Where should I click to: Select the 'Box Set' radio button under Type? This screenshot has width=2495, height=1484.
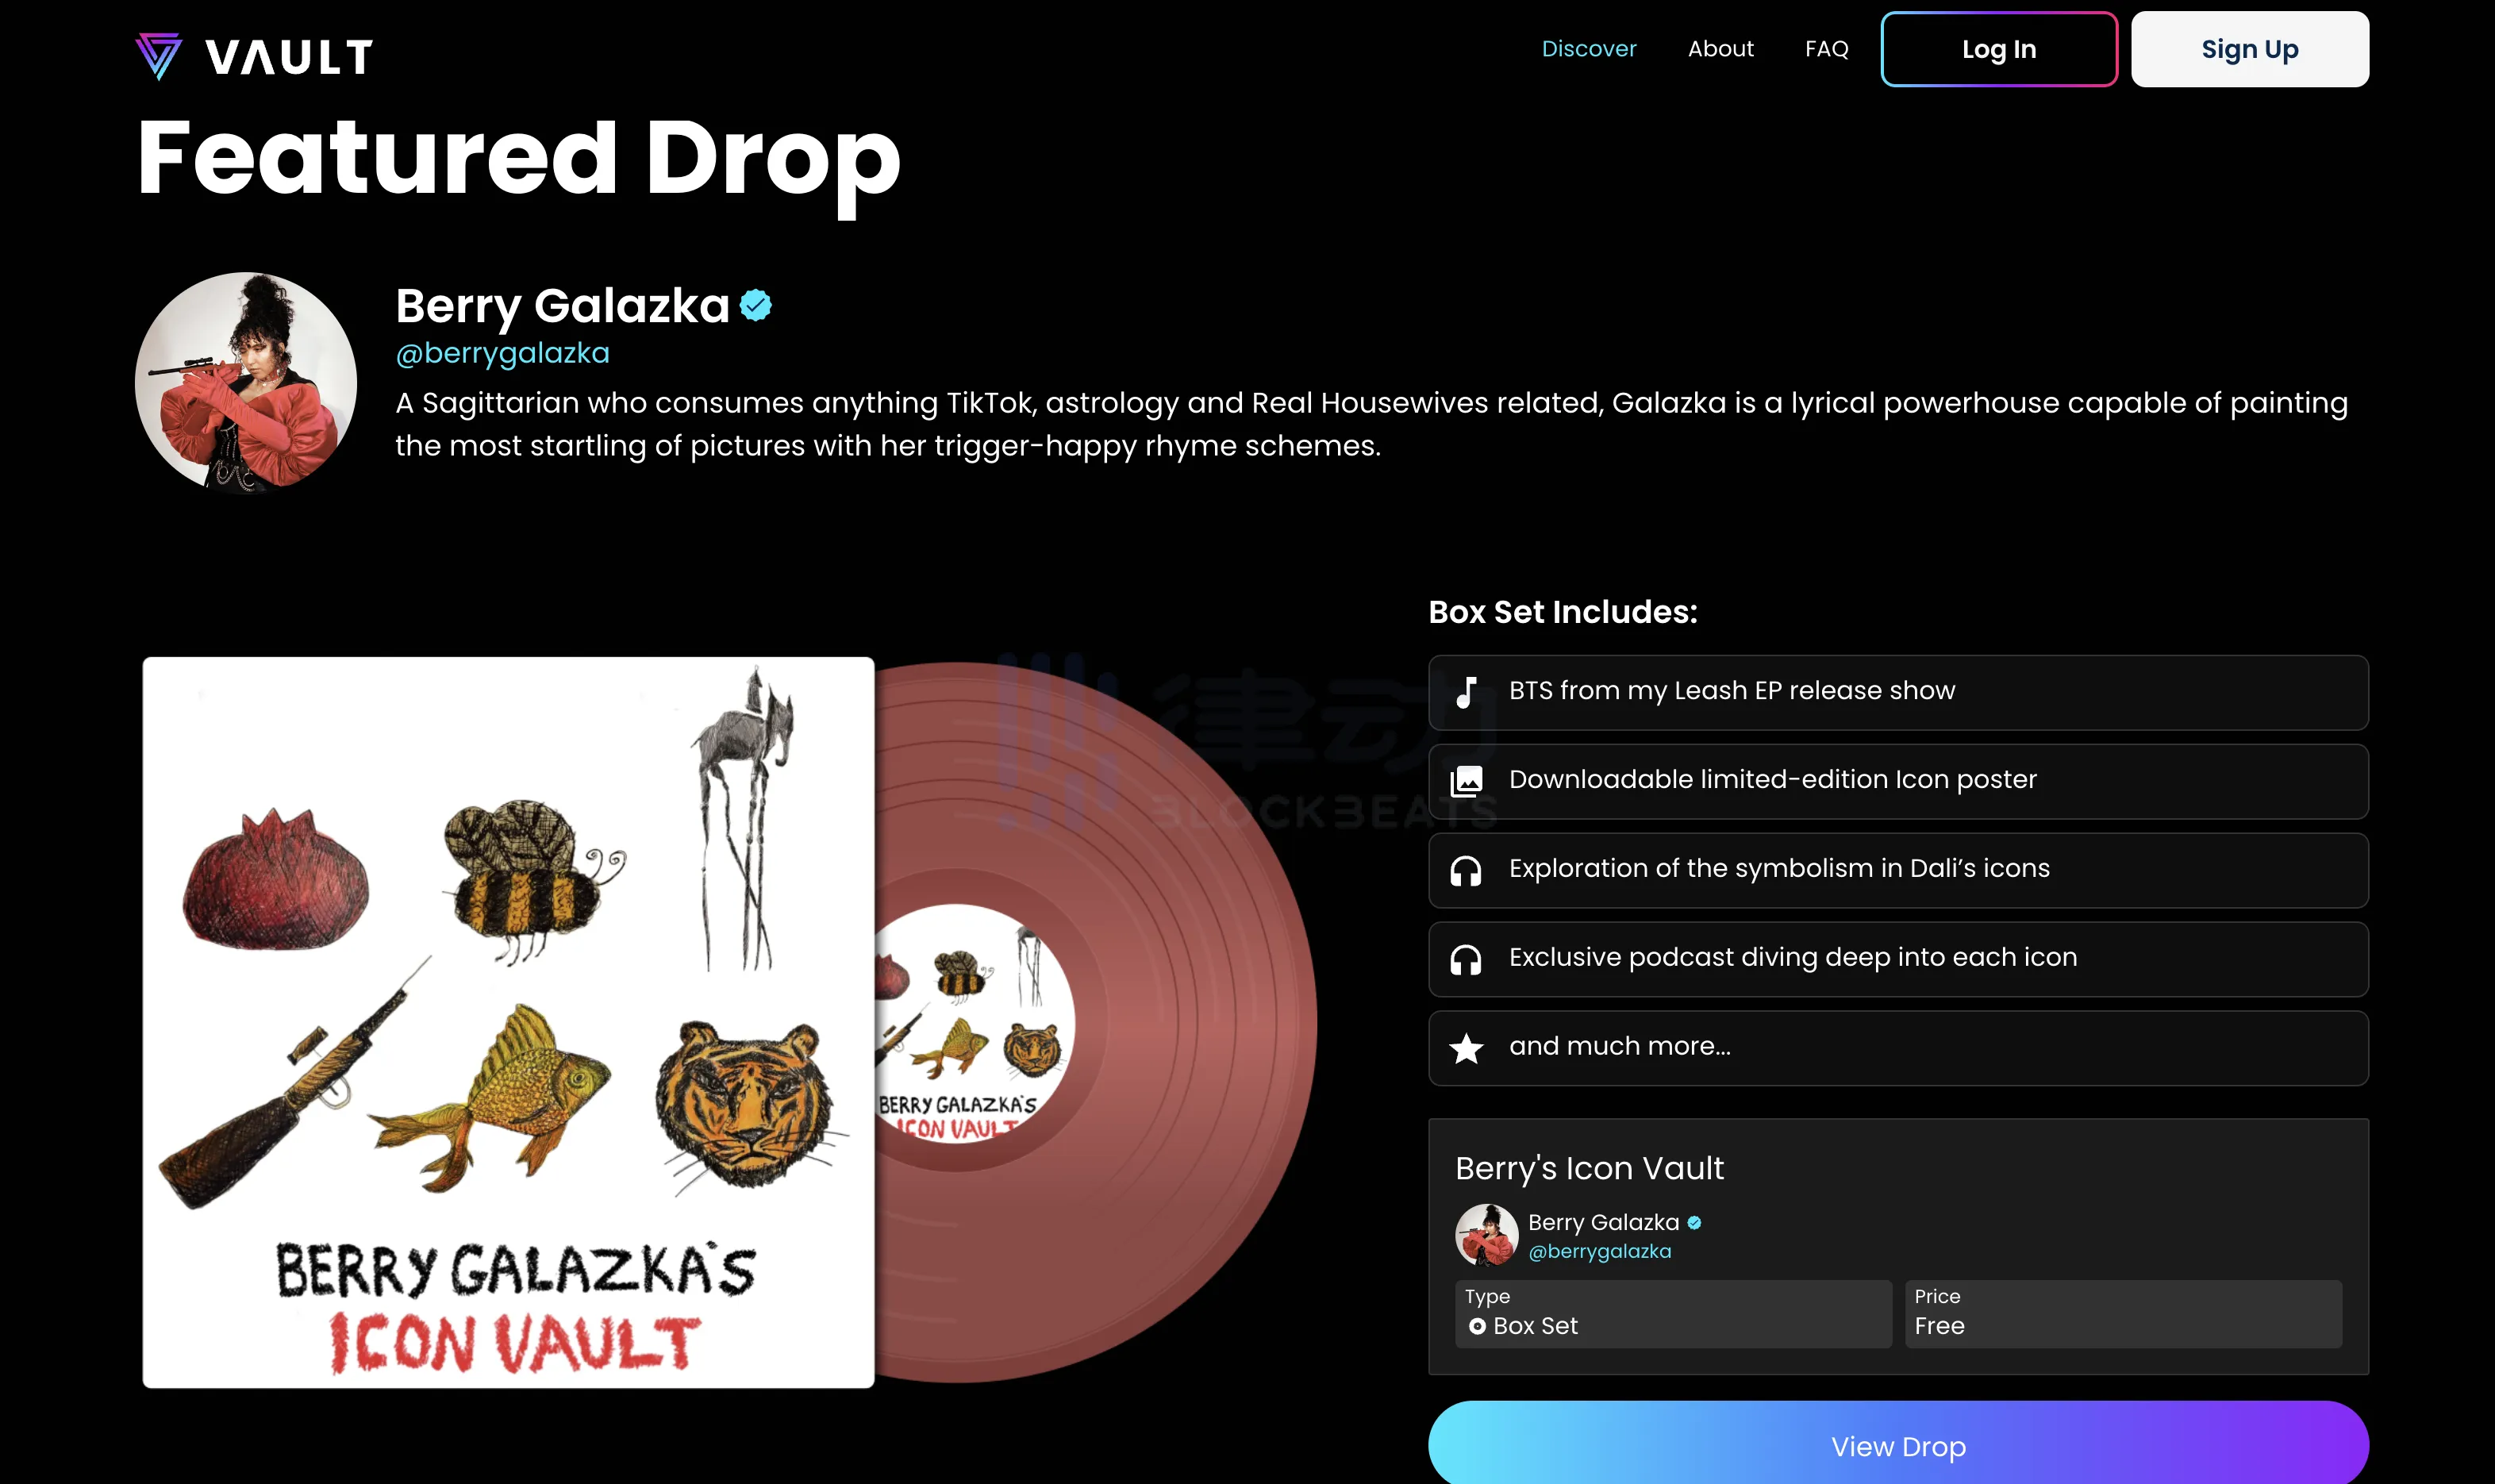(1474, 1327)
